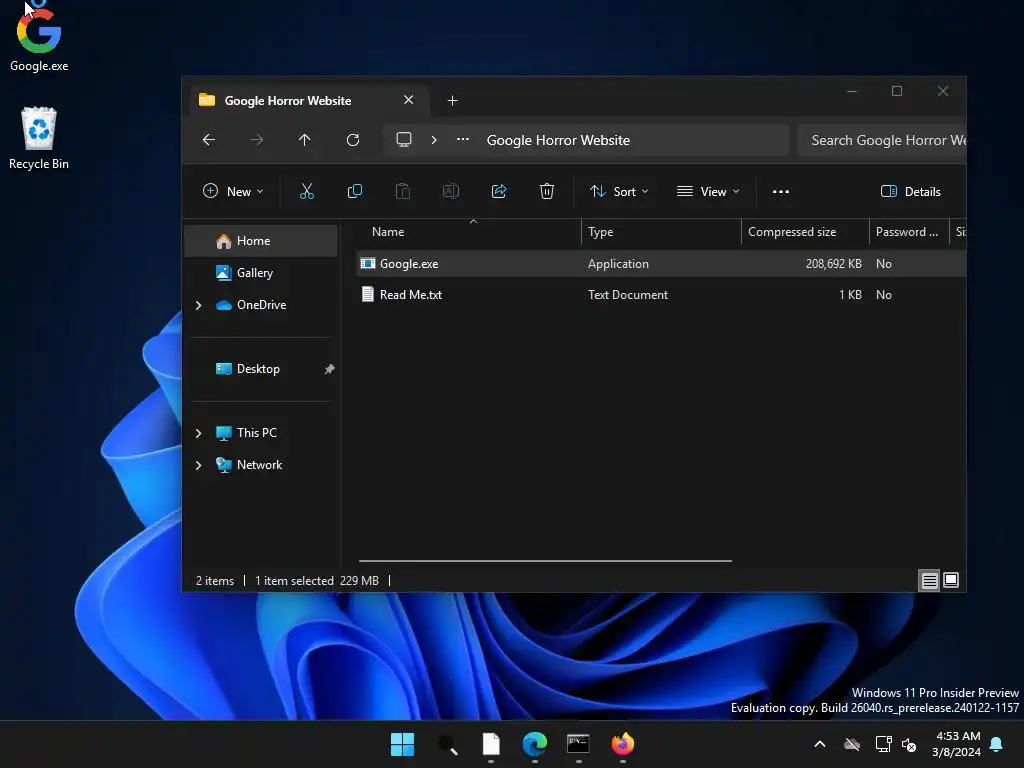This screenshot has height=768, width=1024.
Task: Click the address bar path text
Action: [x=558, y=140]
